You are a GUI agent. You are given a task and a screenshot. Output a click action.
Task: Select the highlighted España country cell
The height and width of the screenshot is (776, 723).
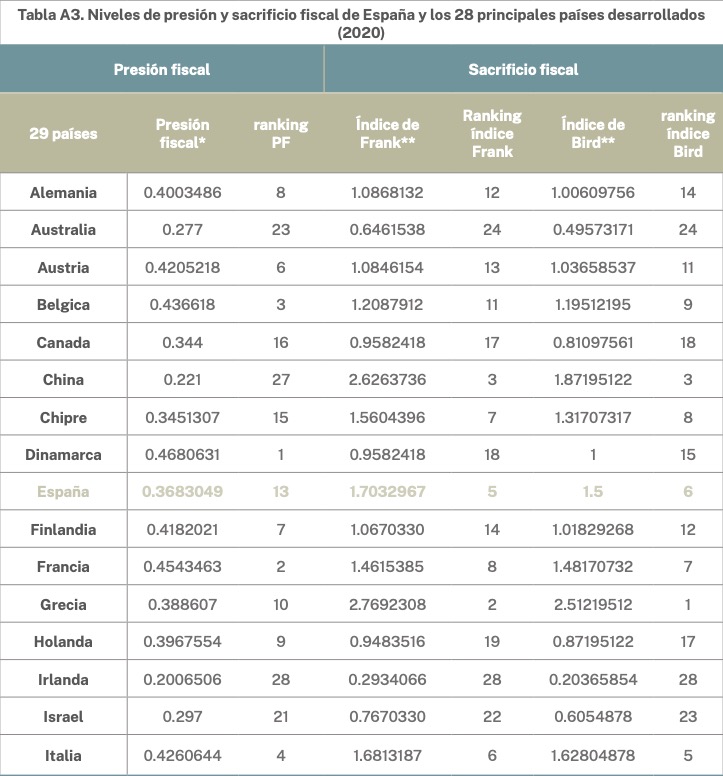tap(63, 491)
